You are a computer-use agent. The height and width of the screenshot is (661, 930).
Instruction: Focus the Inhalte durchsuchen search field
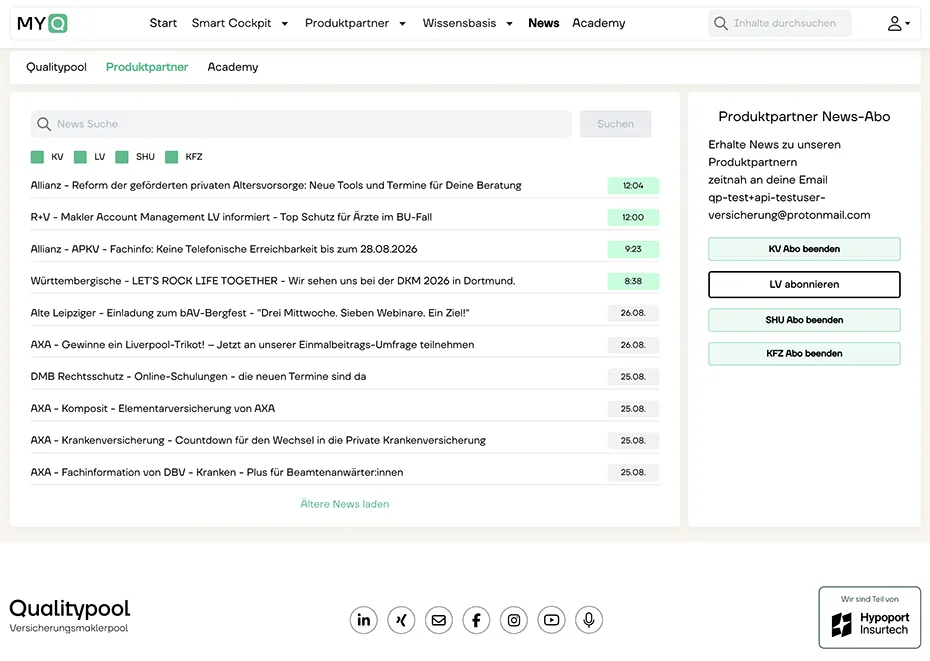(780, 23)
